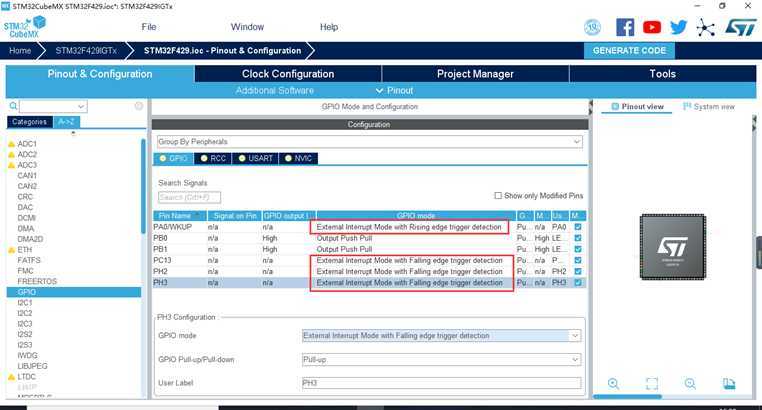Click the STM32F429IGTx breadcrumb

pos(86,51)
